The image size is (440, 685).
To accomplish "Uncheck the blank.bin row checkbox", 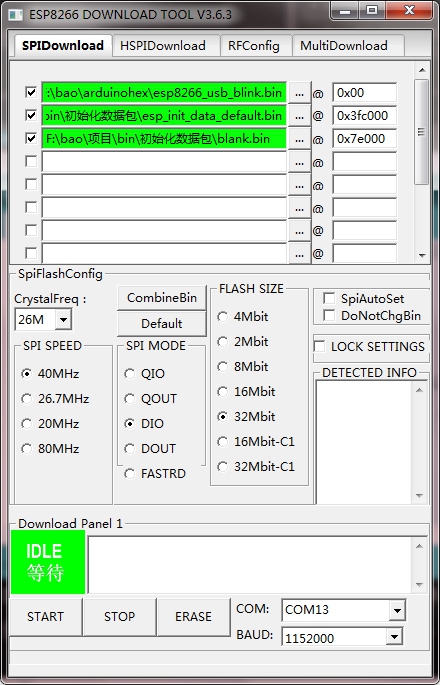I will point(31,138).
